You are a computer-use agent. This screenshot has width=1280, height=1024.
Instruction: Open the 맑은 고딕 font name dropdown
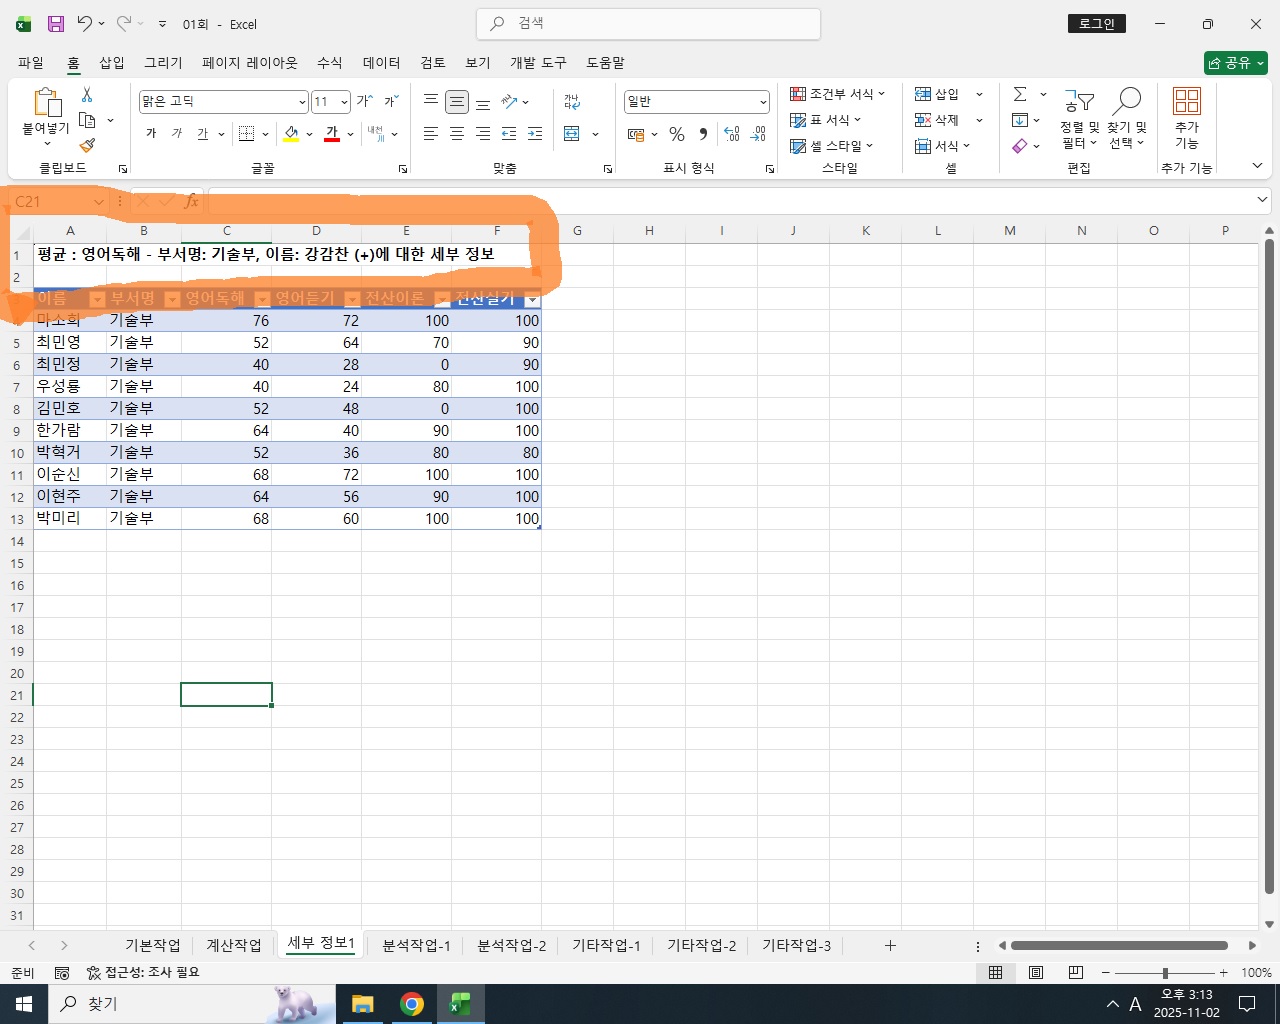tap(302, 102)
